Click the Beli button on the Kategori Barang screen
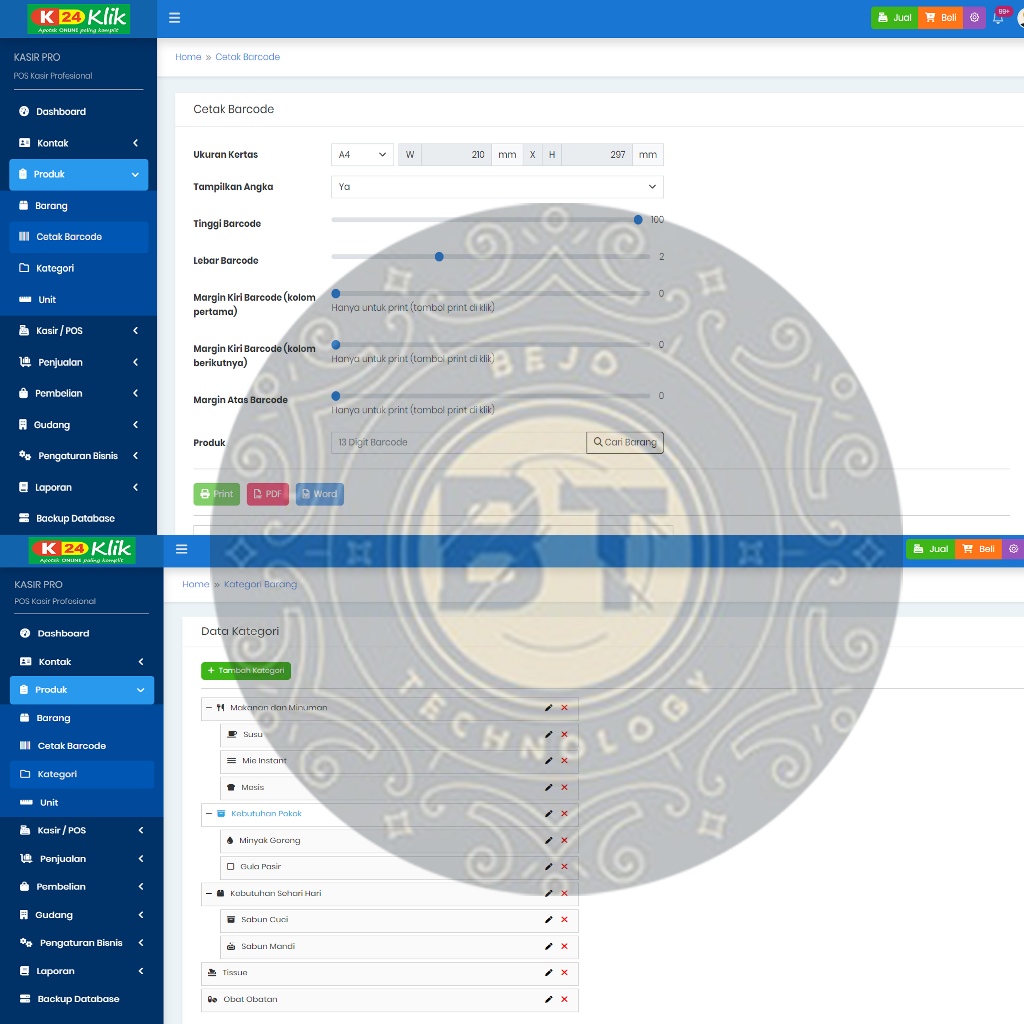The width and height of the screenshot is (1024, 1024). tap(979, 549)
